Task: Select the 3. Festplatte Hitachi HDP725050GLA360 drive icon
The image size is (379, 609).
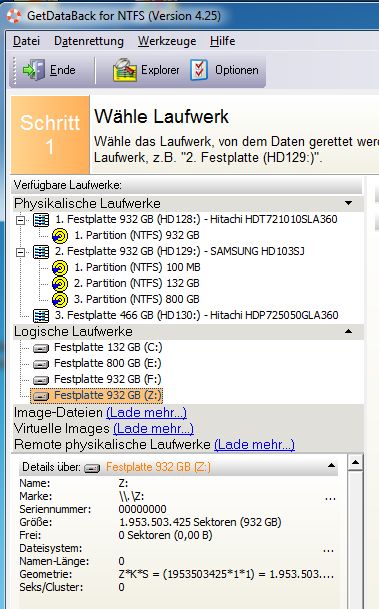Action: 41,316
